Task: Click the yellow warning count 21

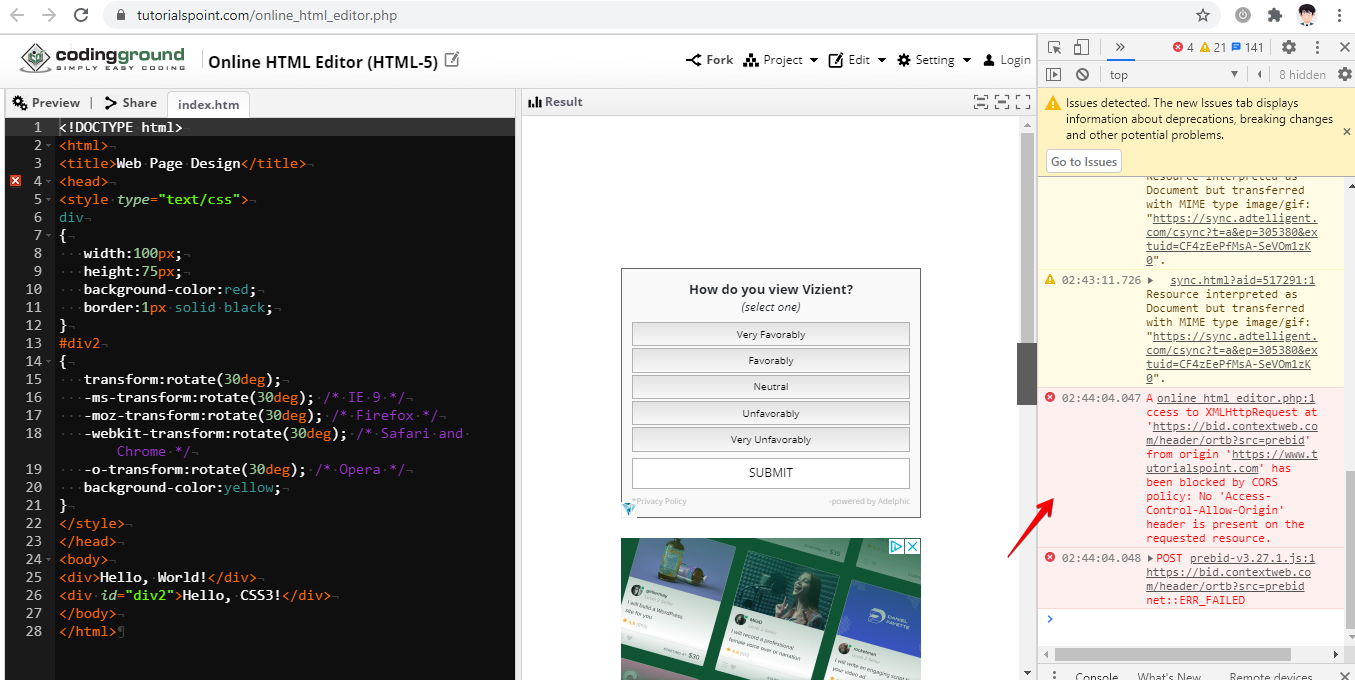Action: click(x=1213, y=47)
